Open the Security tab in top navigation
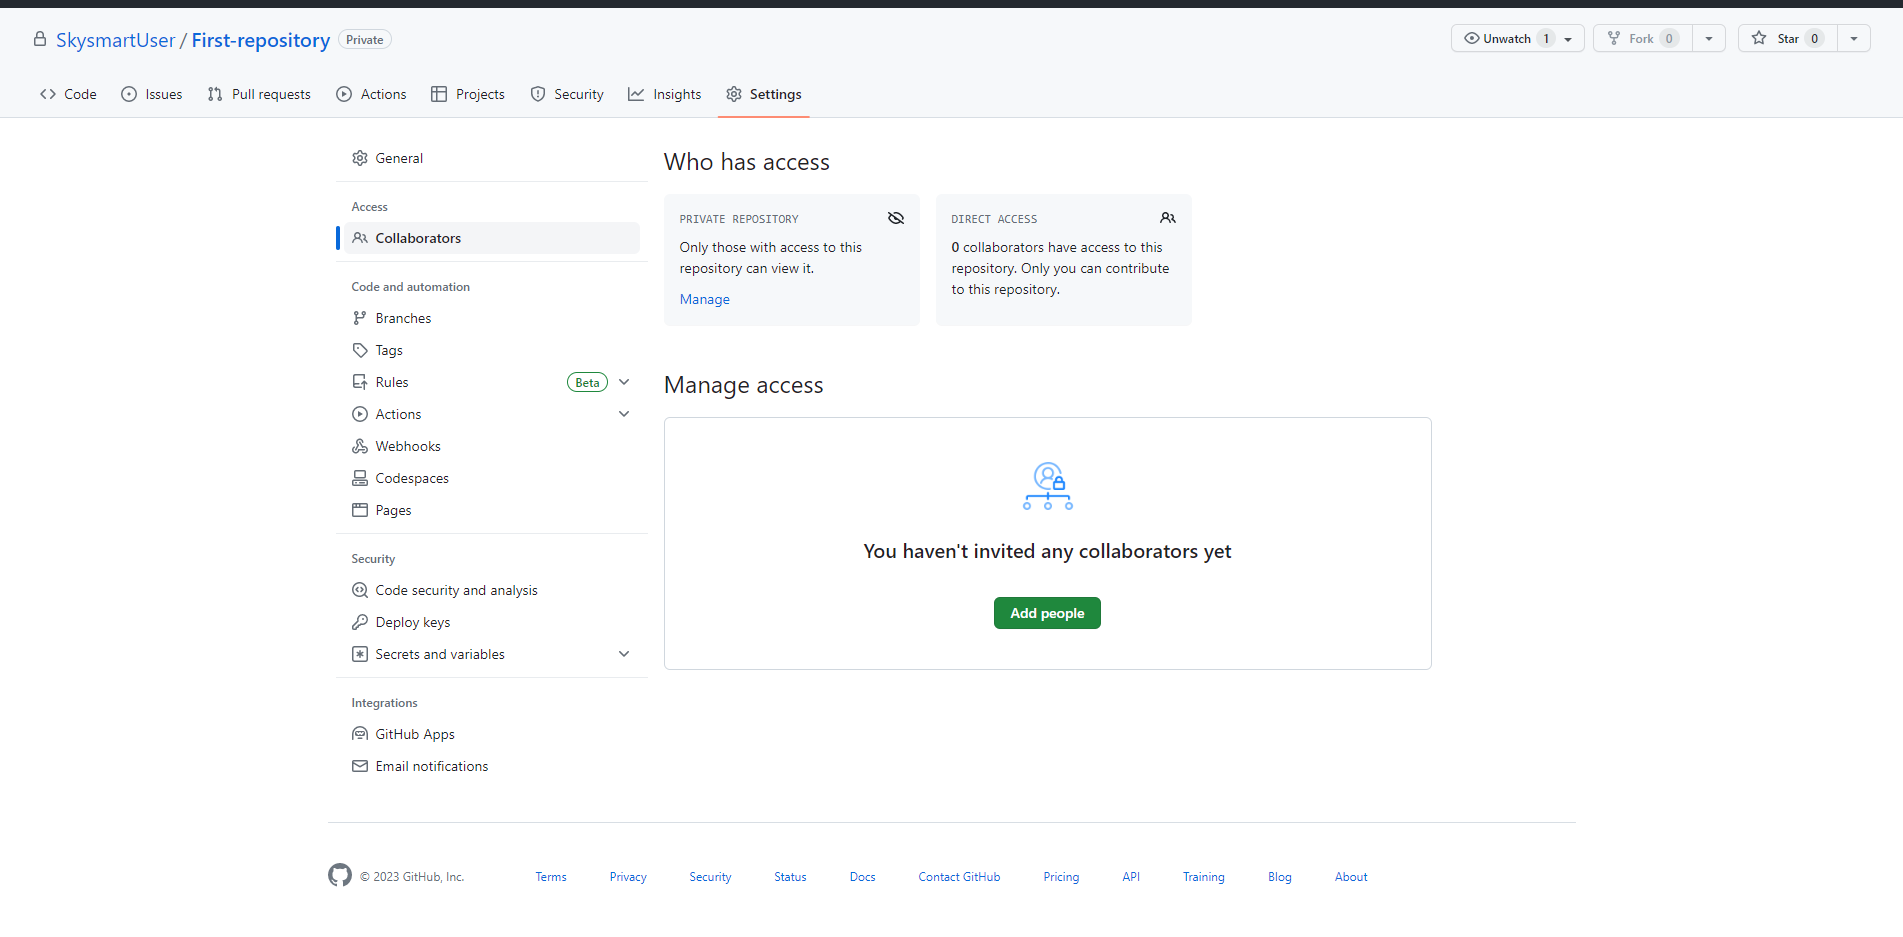 point(567,94)
